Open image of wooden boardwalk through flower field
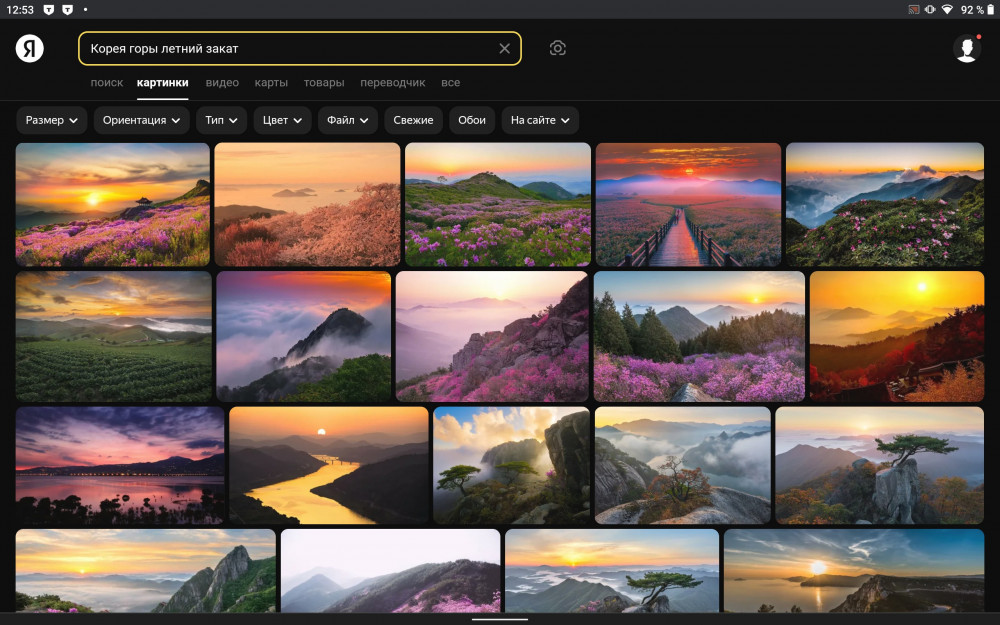Image resolution: width=1000 pixels, height=625 pixels. tap(688, 204)
